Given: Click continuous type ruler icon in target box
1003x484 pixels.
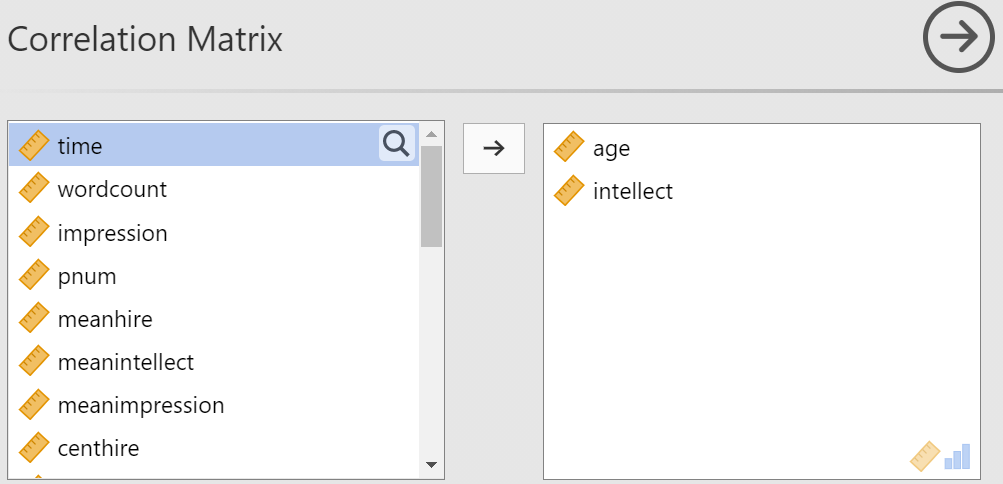Looking at the screenshot, I should 925,457.
